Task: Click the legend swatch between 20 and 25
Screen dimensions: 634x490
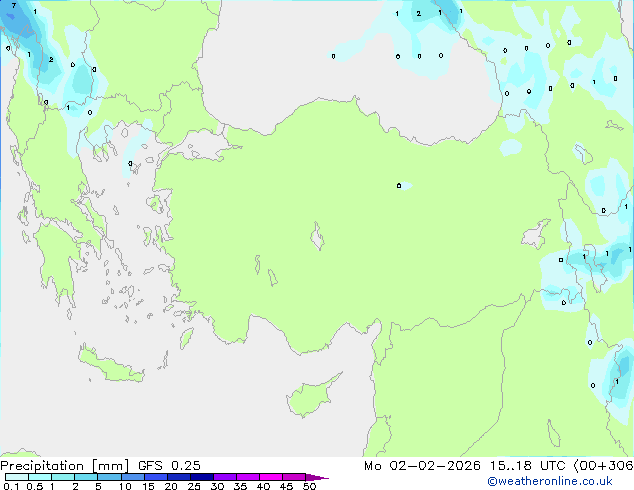Action: point(179,477)
